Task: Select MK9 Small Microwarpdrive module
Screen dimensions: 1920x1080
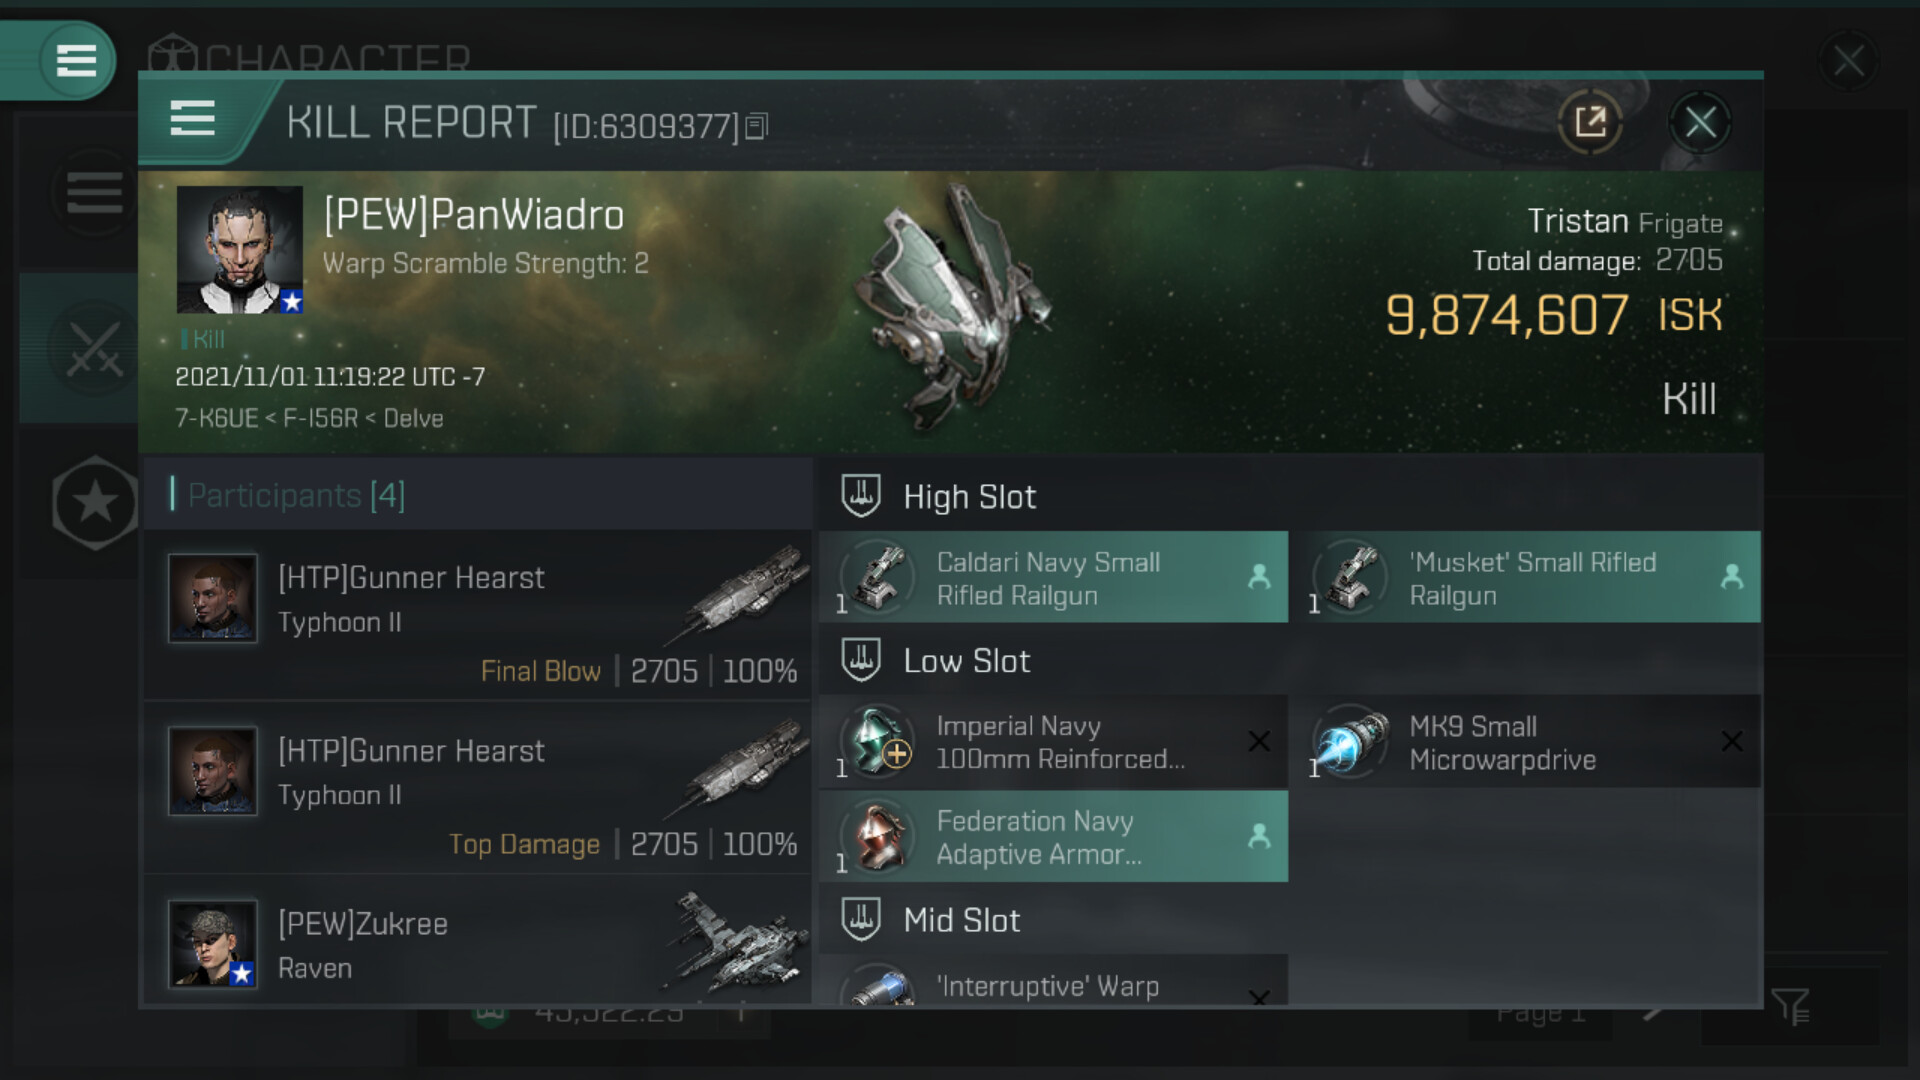Action: tap(1526, 741)
